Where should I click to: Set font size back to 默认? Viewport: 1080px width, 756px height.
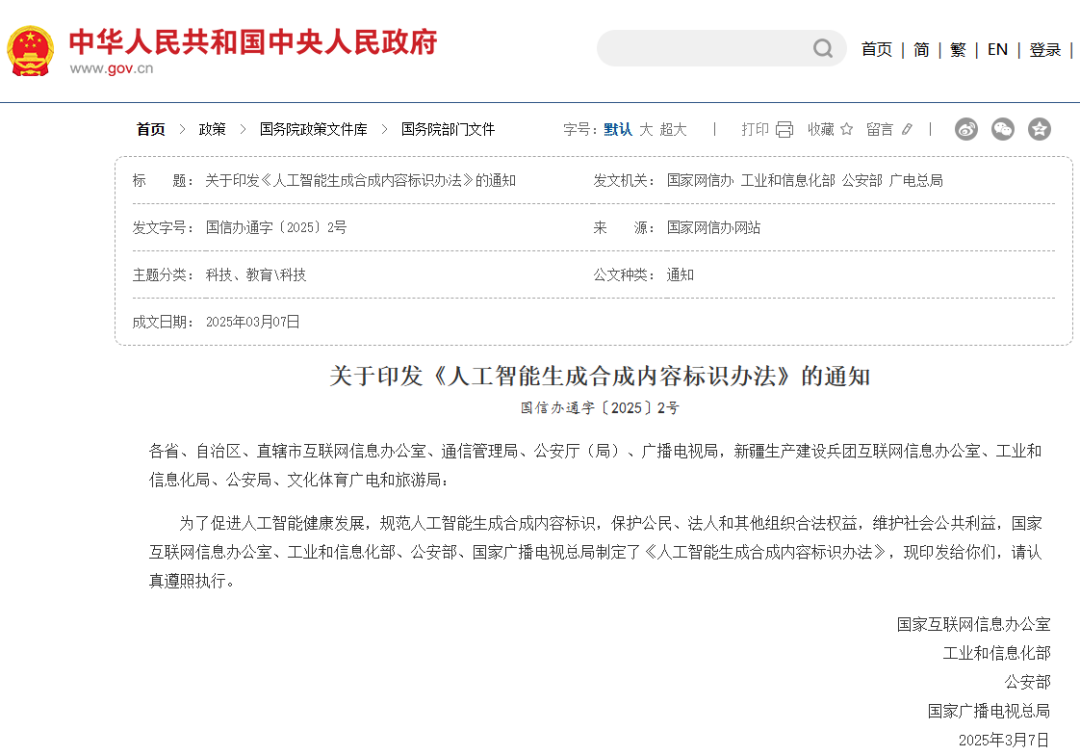(620, 129)
